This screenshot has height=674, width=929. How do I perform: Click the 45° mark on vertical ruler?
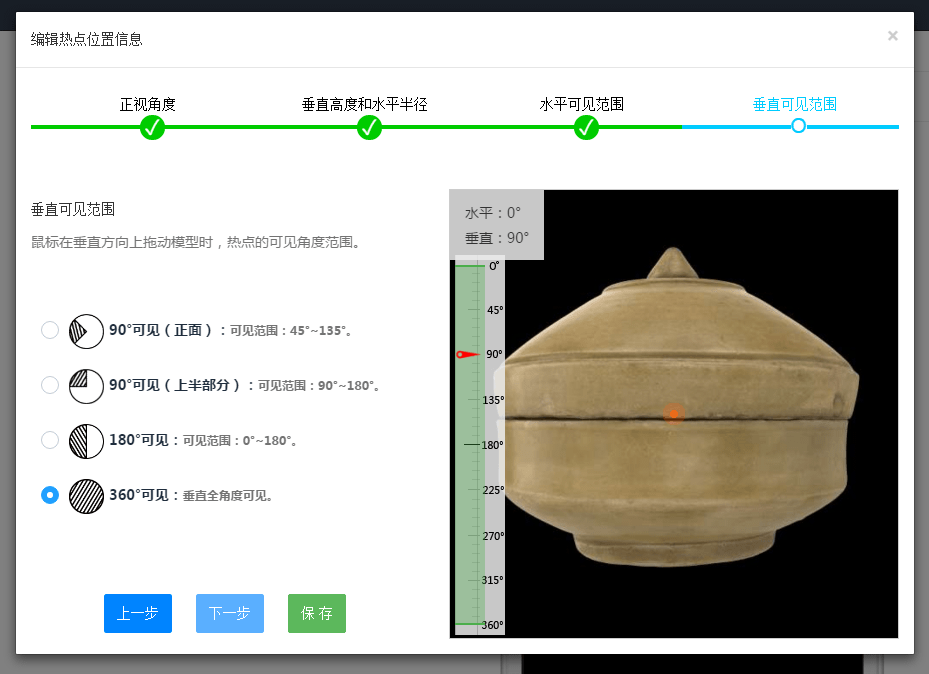tap(495, 310)
